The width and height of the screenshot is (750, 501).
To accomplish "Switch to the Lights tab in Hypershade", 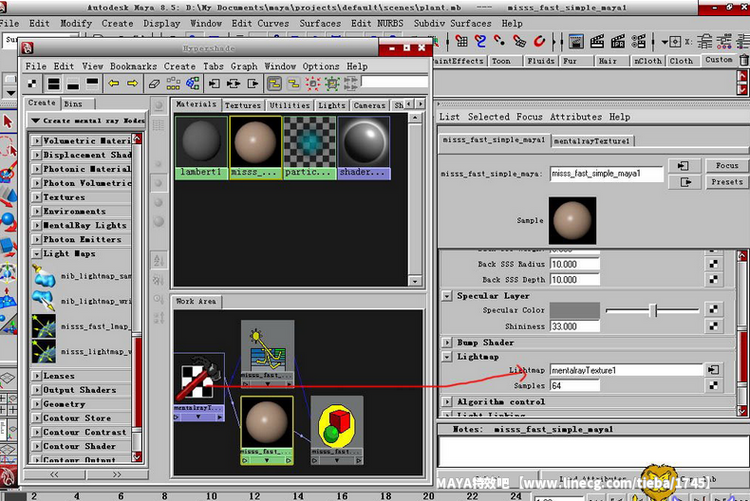I will (x=331, y=105).
